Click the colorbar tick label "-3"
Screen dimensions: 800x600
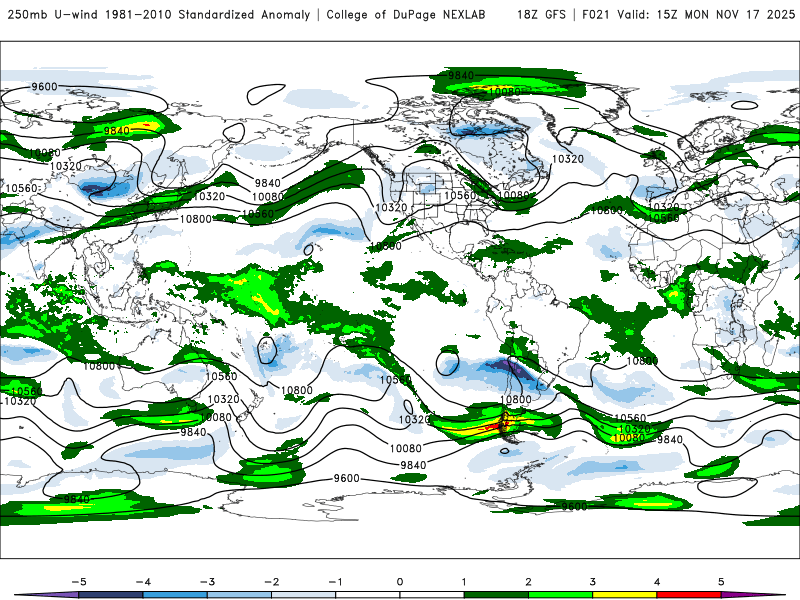[207, 582]
